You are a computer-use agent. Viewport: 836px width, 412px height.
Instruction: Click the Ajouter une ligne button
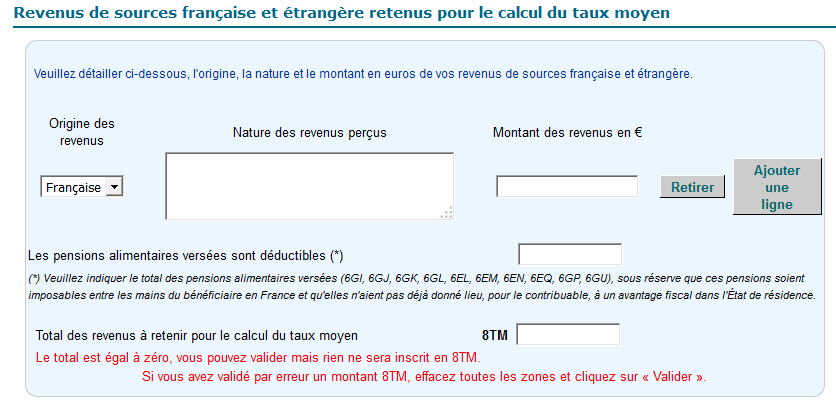pos(777,187)
